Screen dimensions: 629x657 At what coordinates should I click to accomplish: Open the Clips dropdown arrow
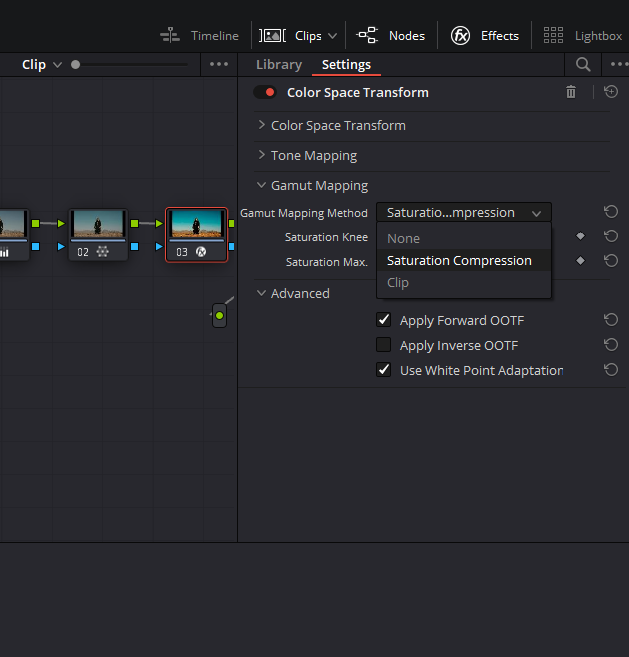pos(332,36)
